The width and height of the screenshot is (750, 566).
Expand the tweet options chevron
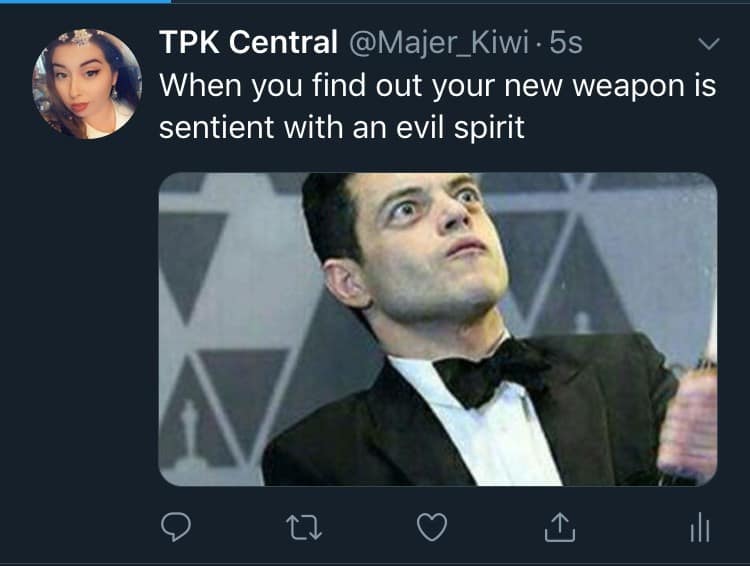point(708,44)
